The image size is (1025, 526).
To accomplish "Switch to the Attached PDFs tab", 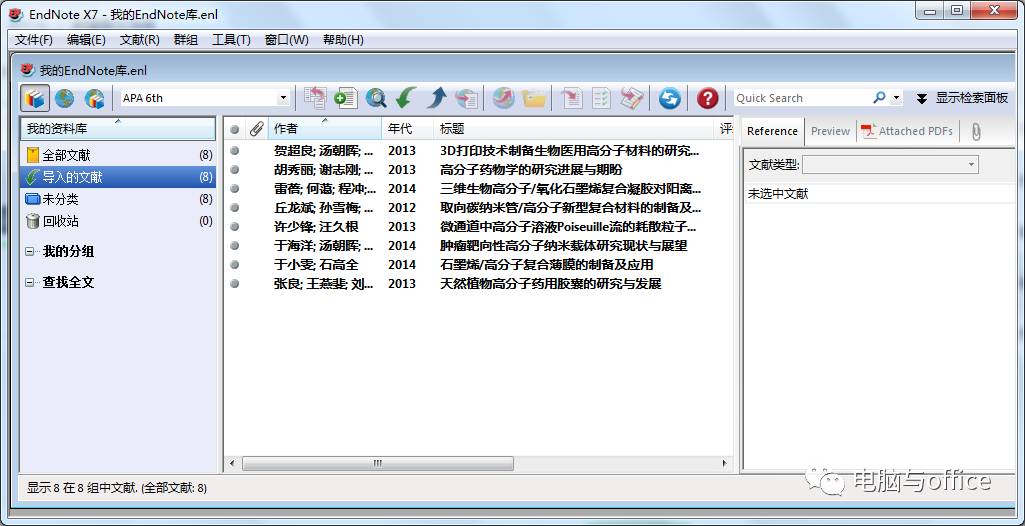I will 907,131.
